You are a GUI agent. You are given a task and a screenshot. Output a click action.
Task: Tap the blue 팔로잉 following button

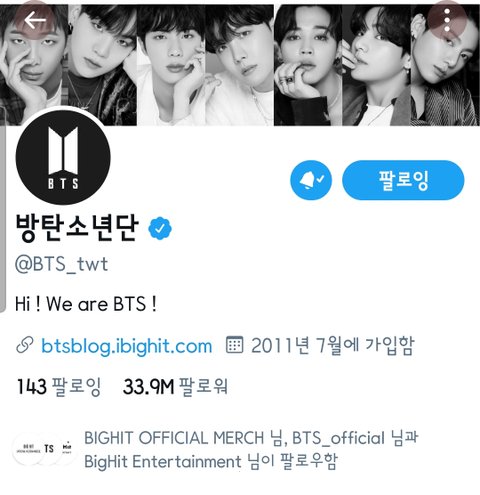[x=403, y=180]
